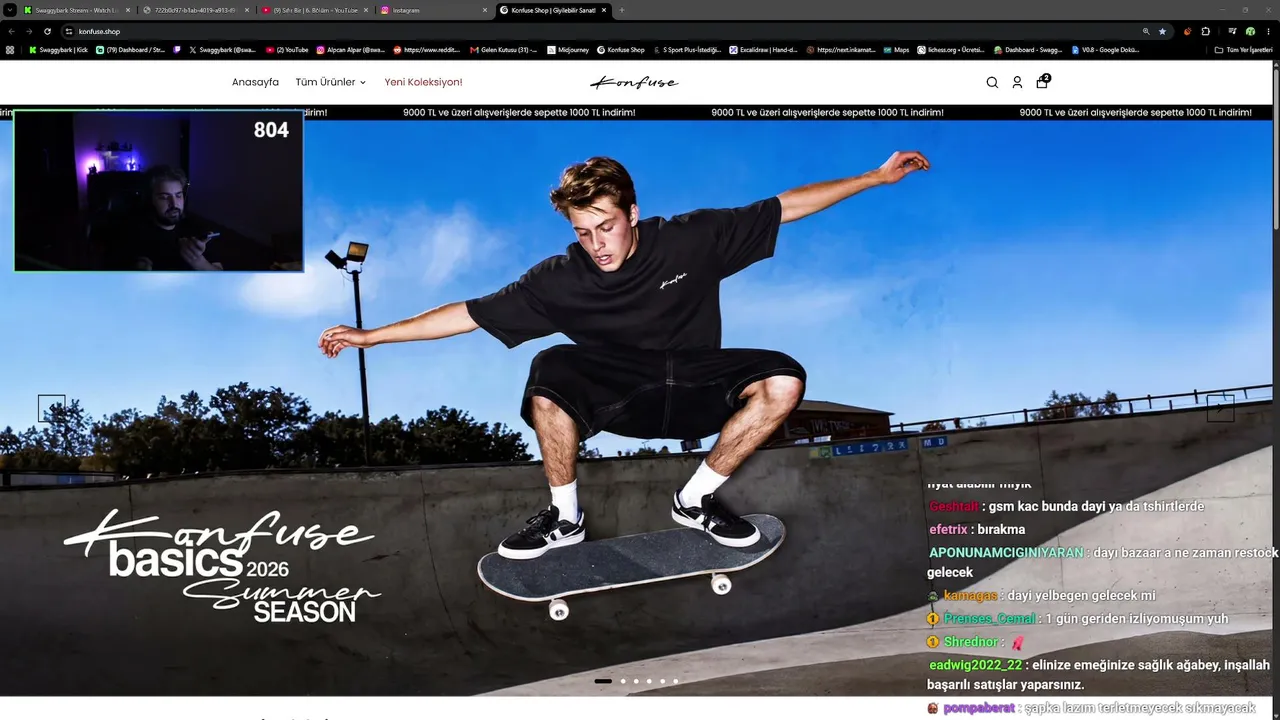This screenshot has width=1280, height=720.
Task: Open the shopping cart bag icon
Action: [1042, 82]
